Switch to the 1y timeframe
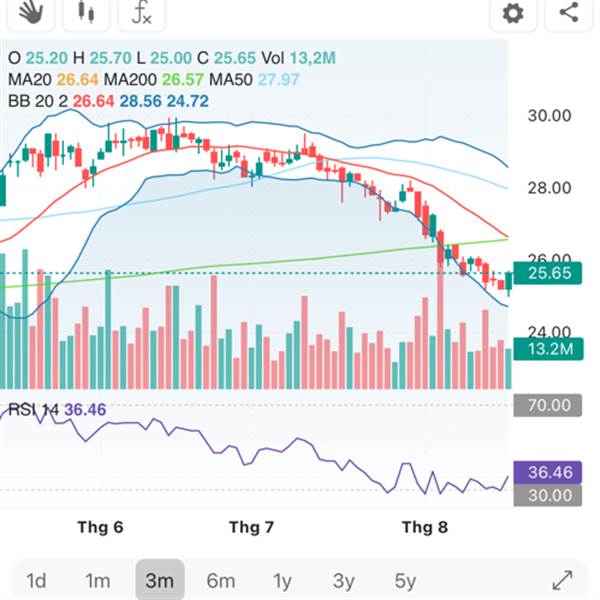 click(x=282, y=581)
